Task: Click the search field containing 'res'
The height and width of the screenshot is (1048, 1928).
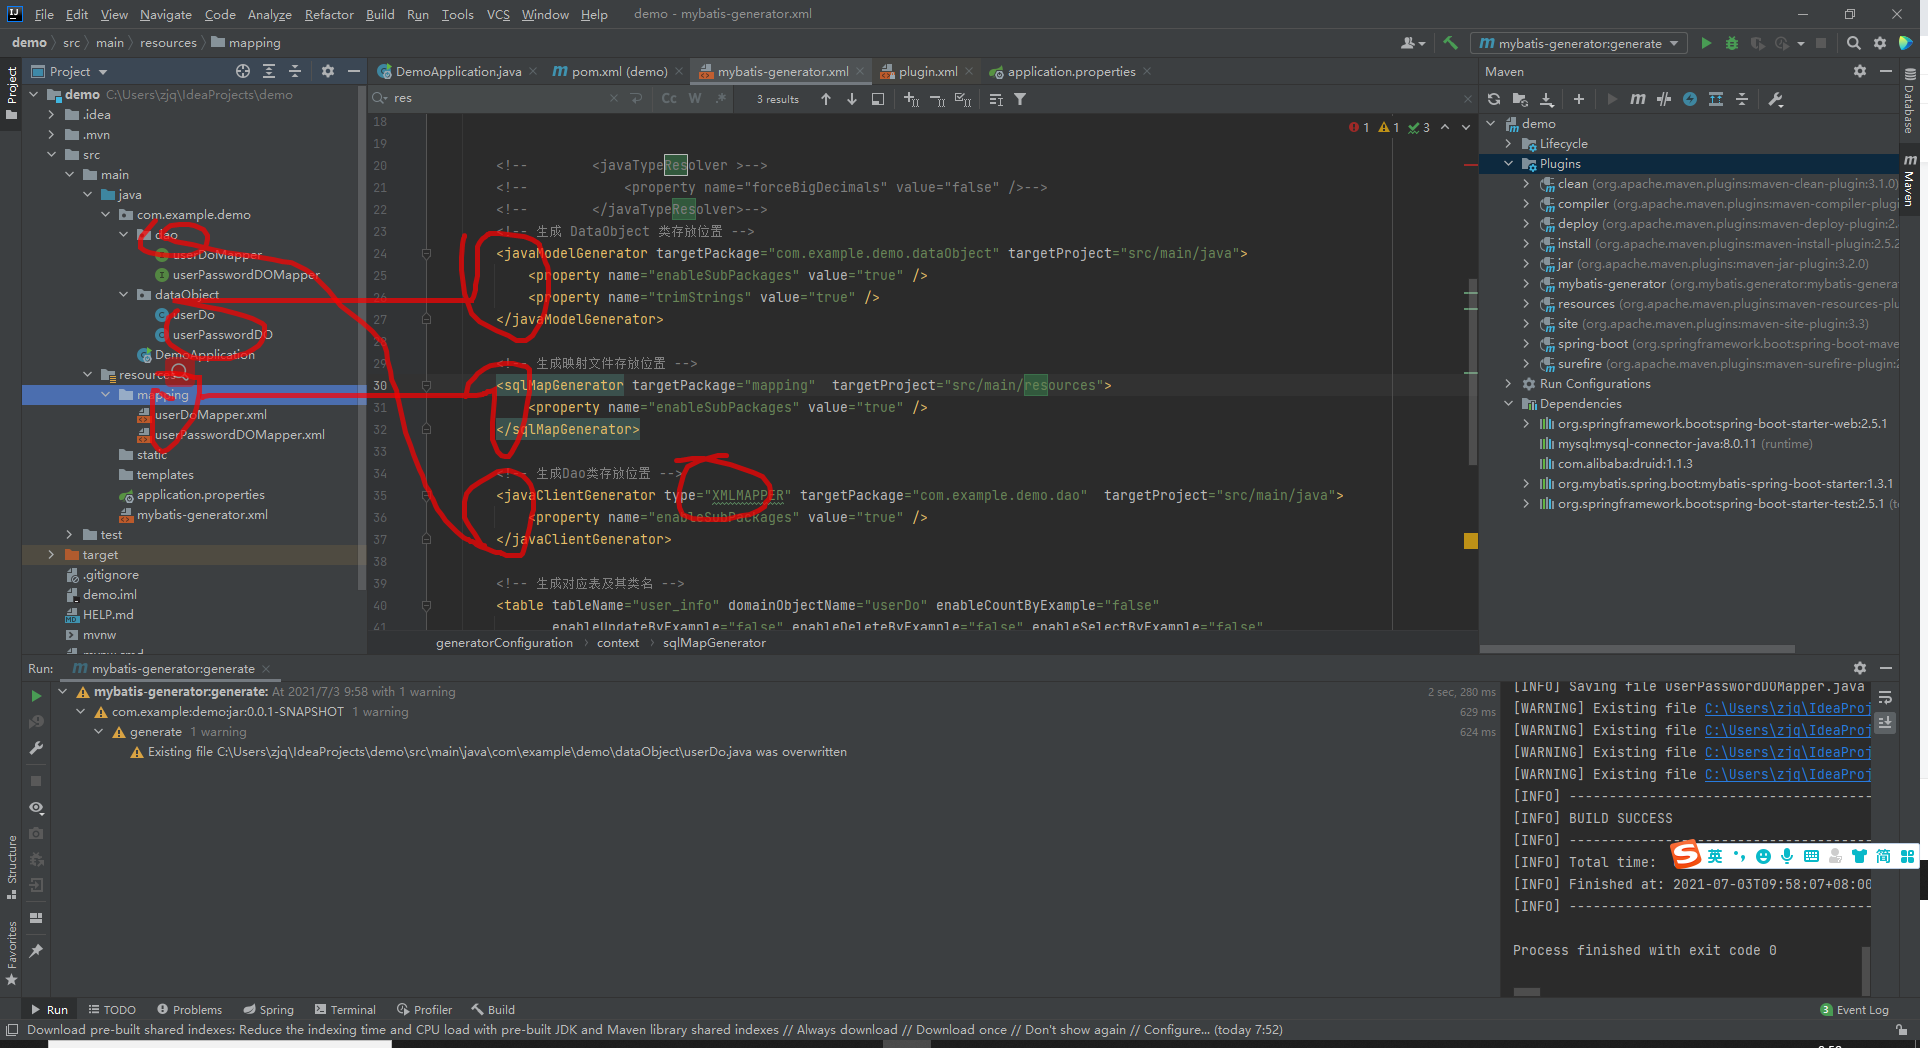Action: click(498, 98)
